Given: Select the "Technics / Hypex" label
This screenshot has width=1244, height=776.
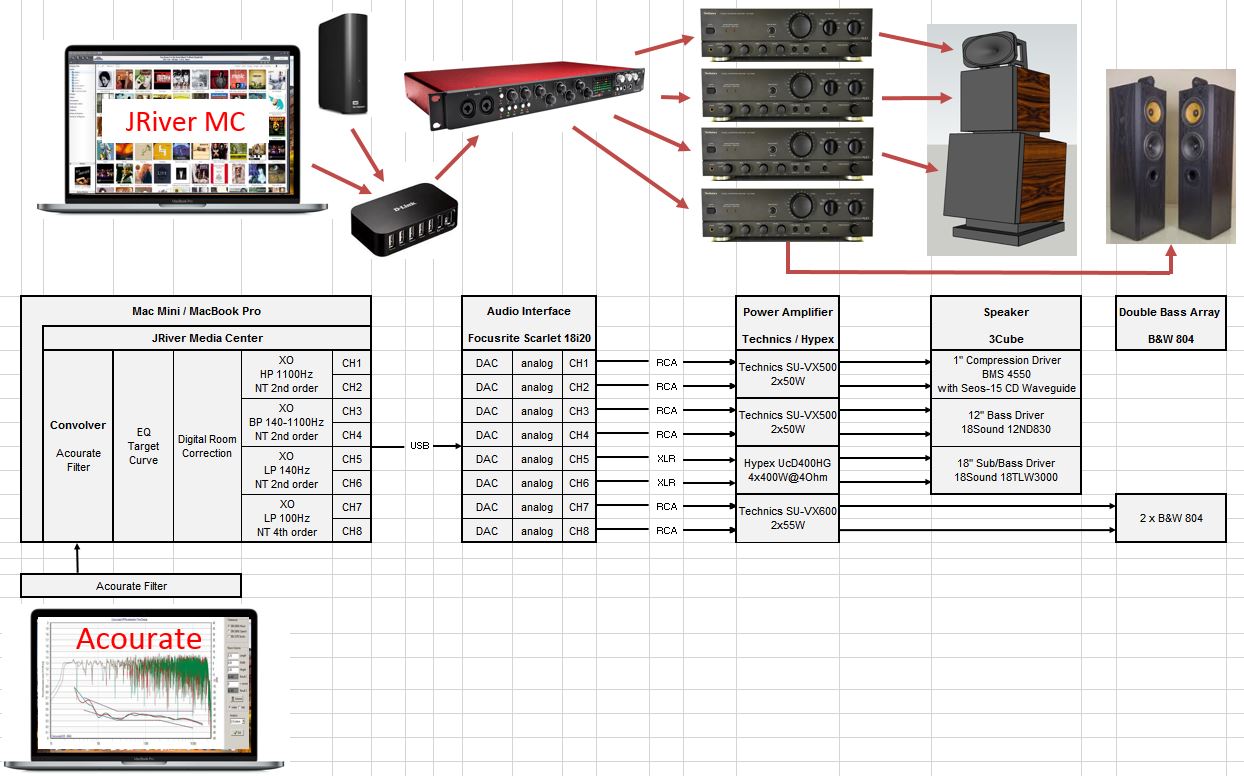Looking at the screenshot, I should (787, 338).
